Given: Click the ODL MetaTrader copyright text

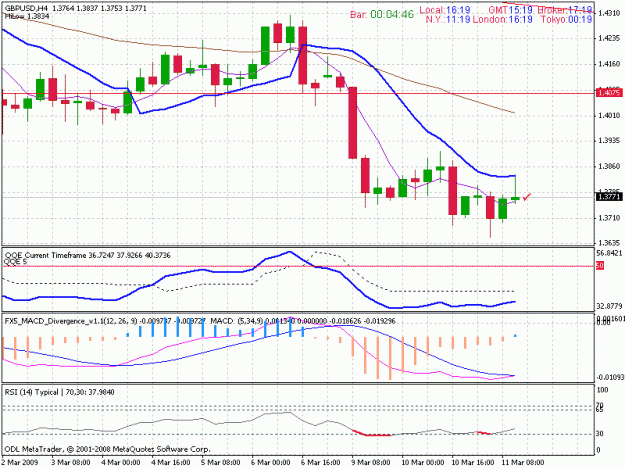Looking at the screenshot, I should (107, 449).
